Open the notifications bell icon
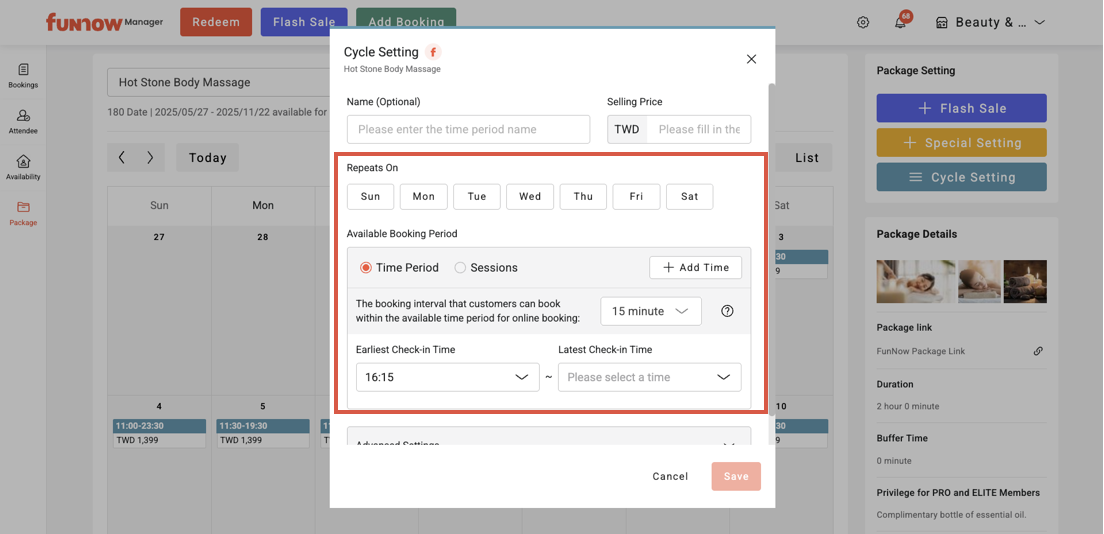The image size is (1104, 534). 900,22
